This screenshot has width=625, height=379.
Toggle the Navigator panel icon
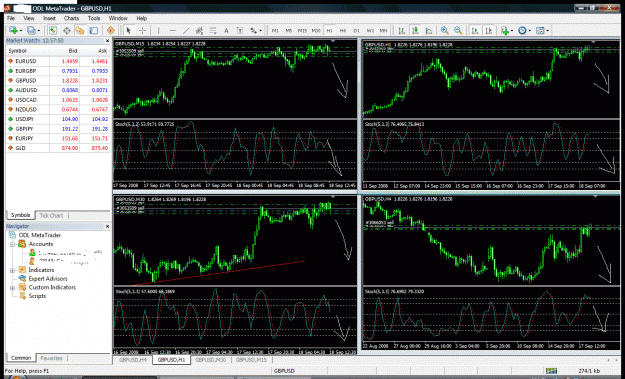[x=80, y=30]
